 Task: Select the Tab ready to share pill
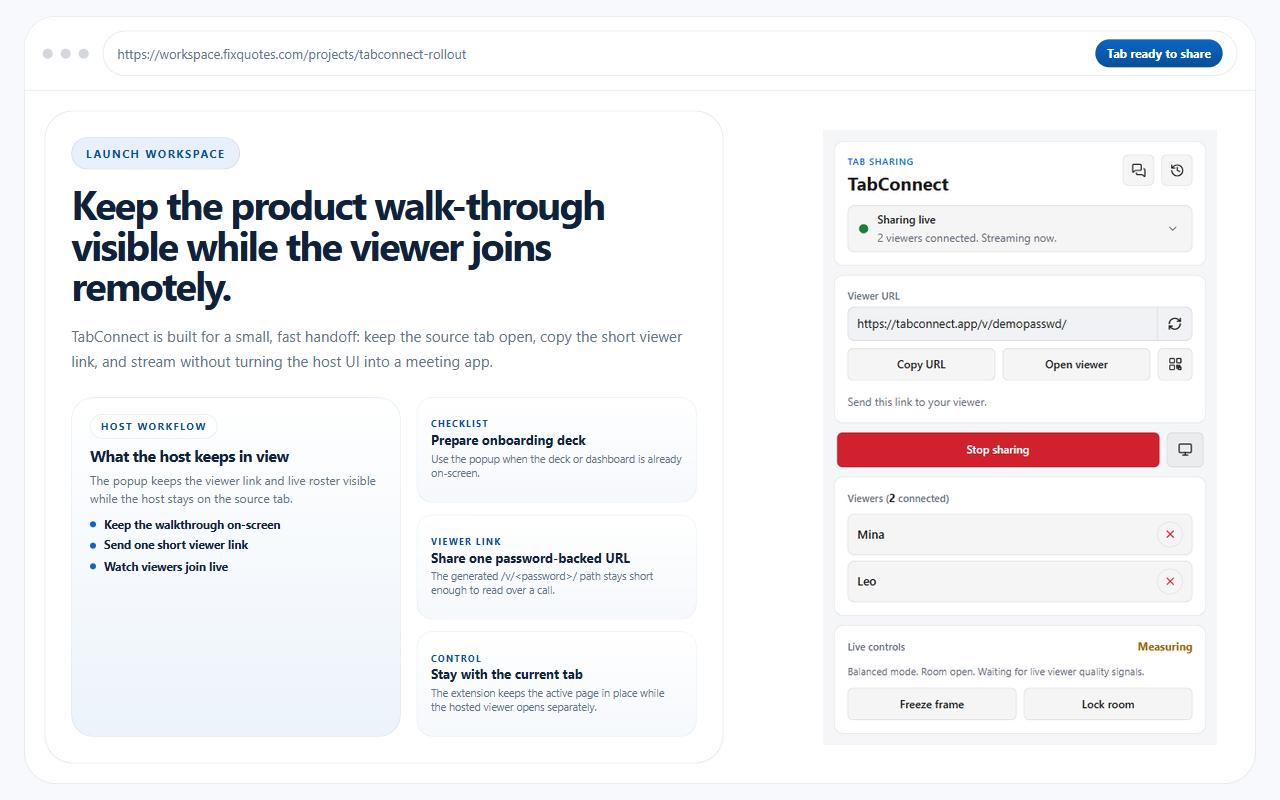(x=1158, y=53)
